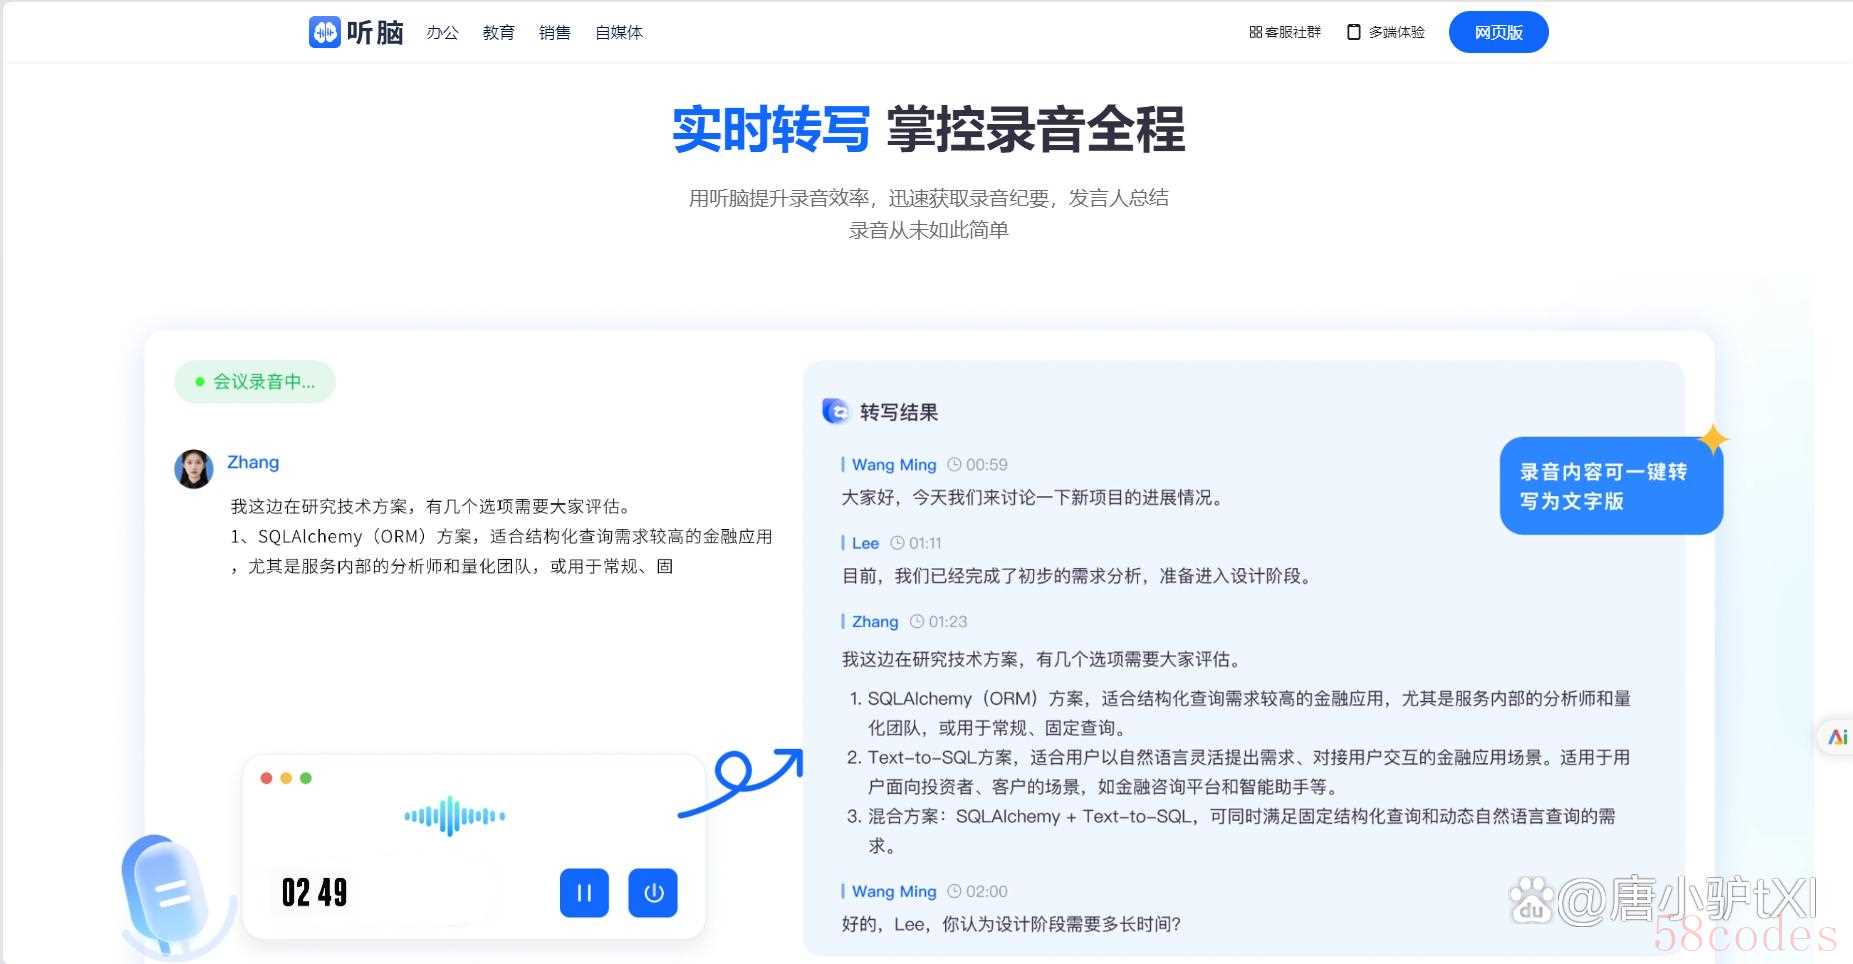Click speaker name Wang Ming at 00:59
Screen dimensions: 1853x964
point(894,465)
